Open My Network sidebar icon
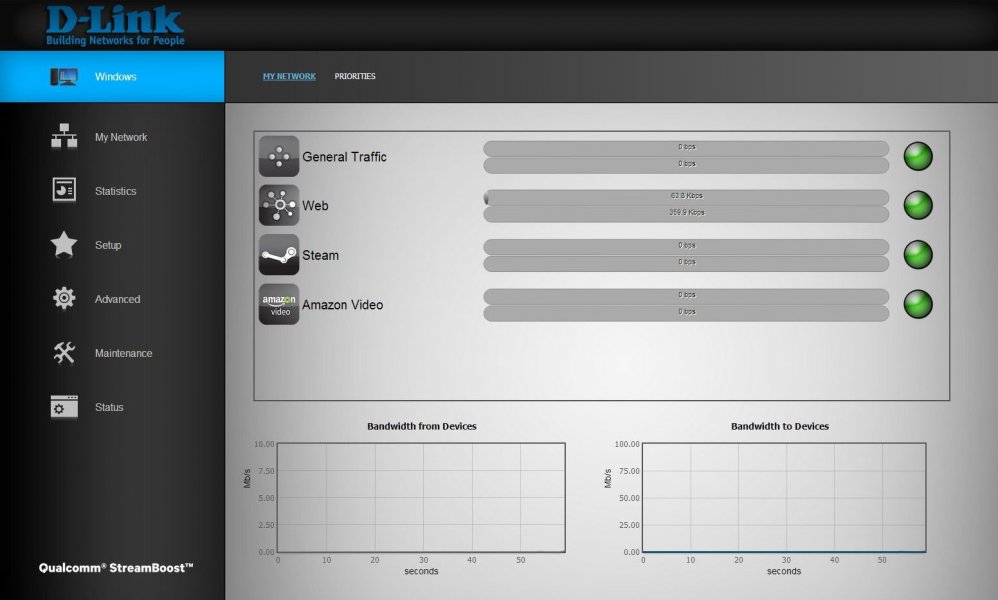 click(x=64, y=136)
